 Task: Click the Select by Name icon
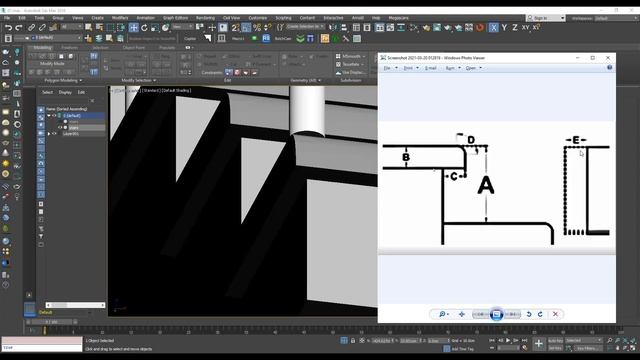point(99,28)
